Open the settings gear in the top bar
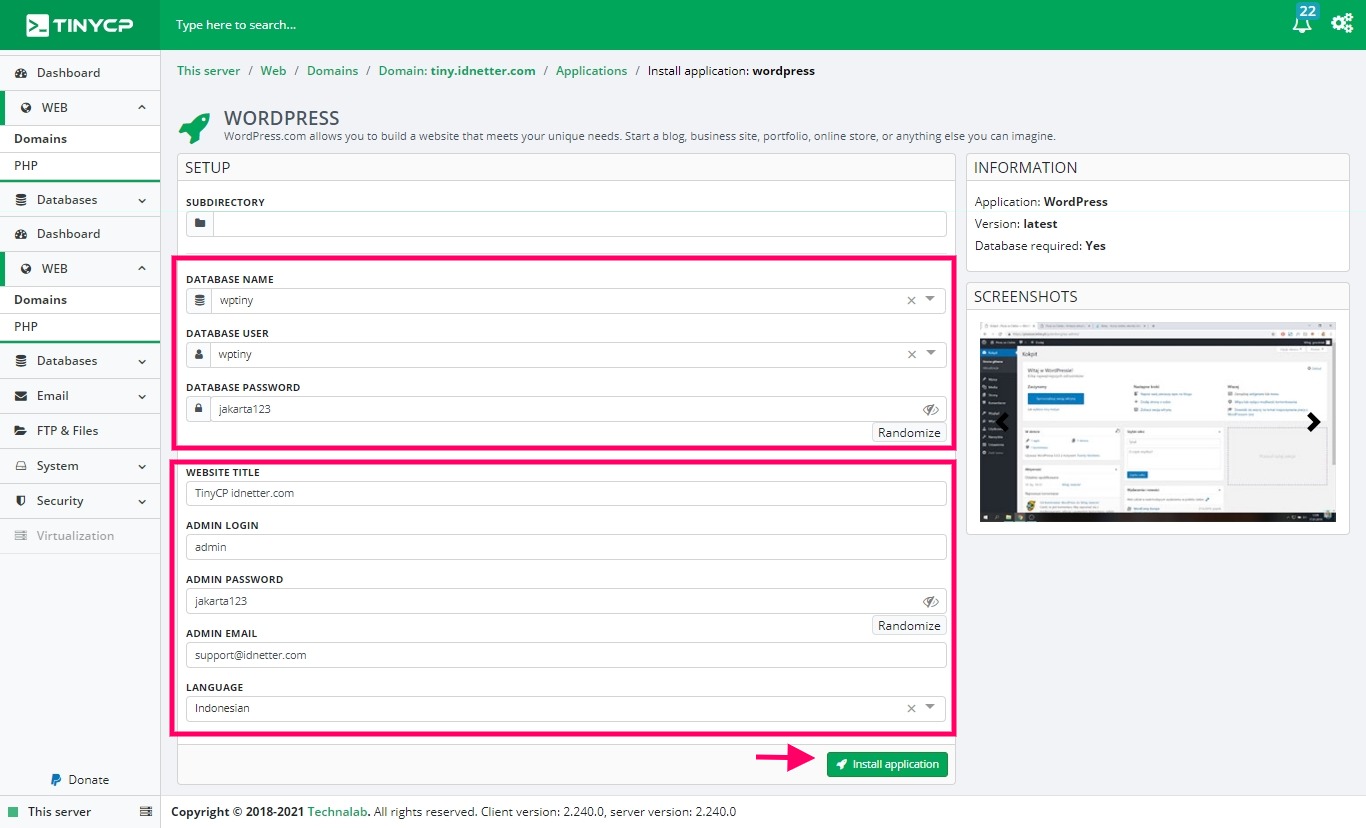1366x828 pixels. pos(1342,22)
